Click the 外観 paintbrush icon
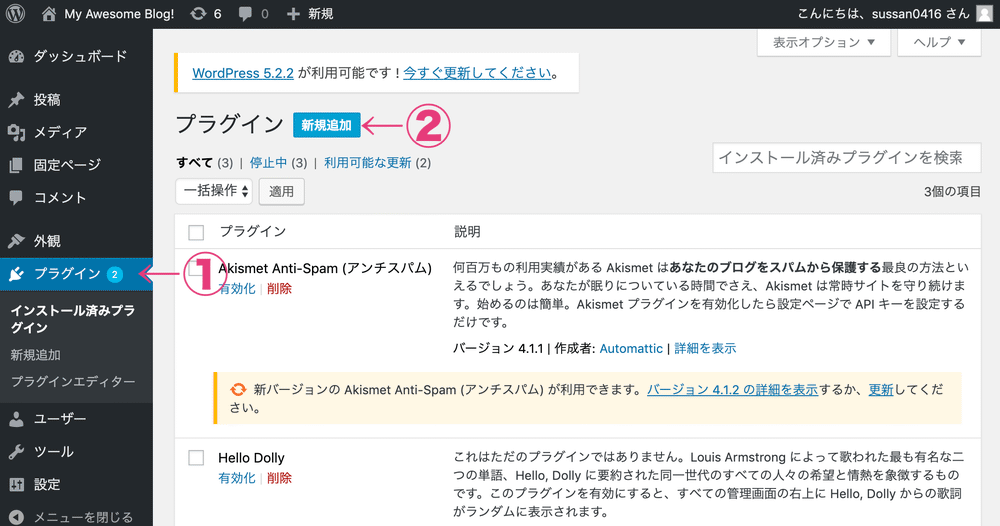 coord(17,241)
